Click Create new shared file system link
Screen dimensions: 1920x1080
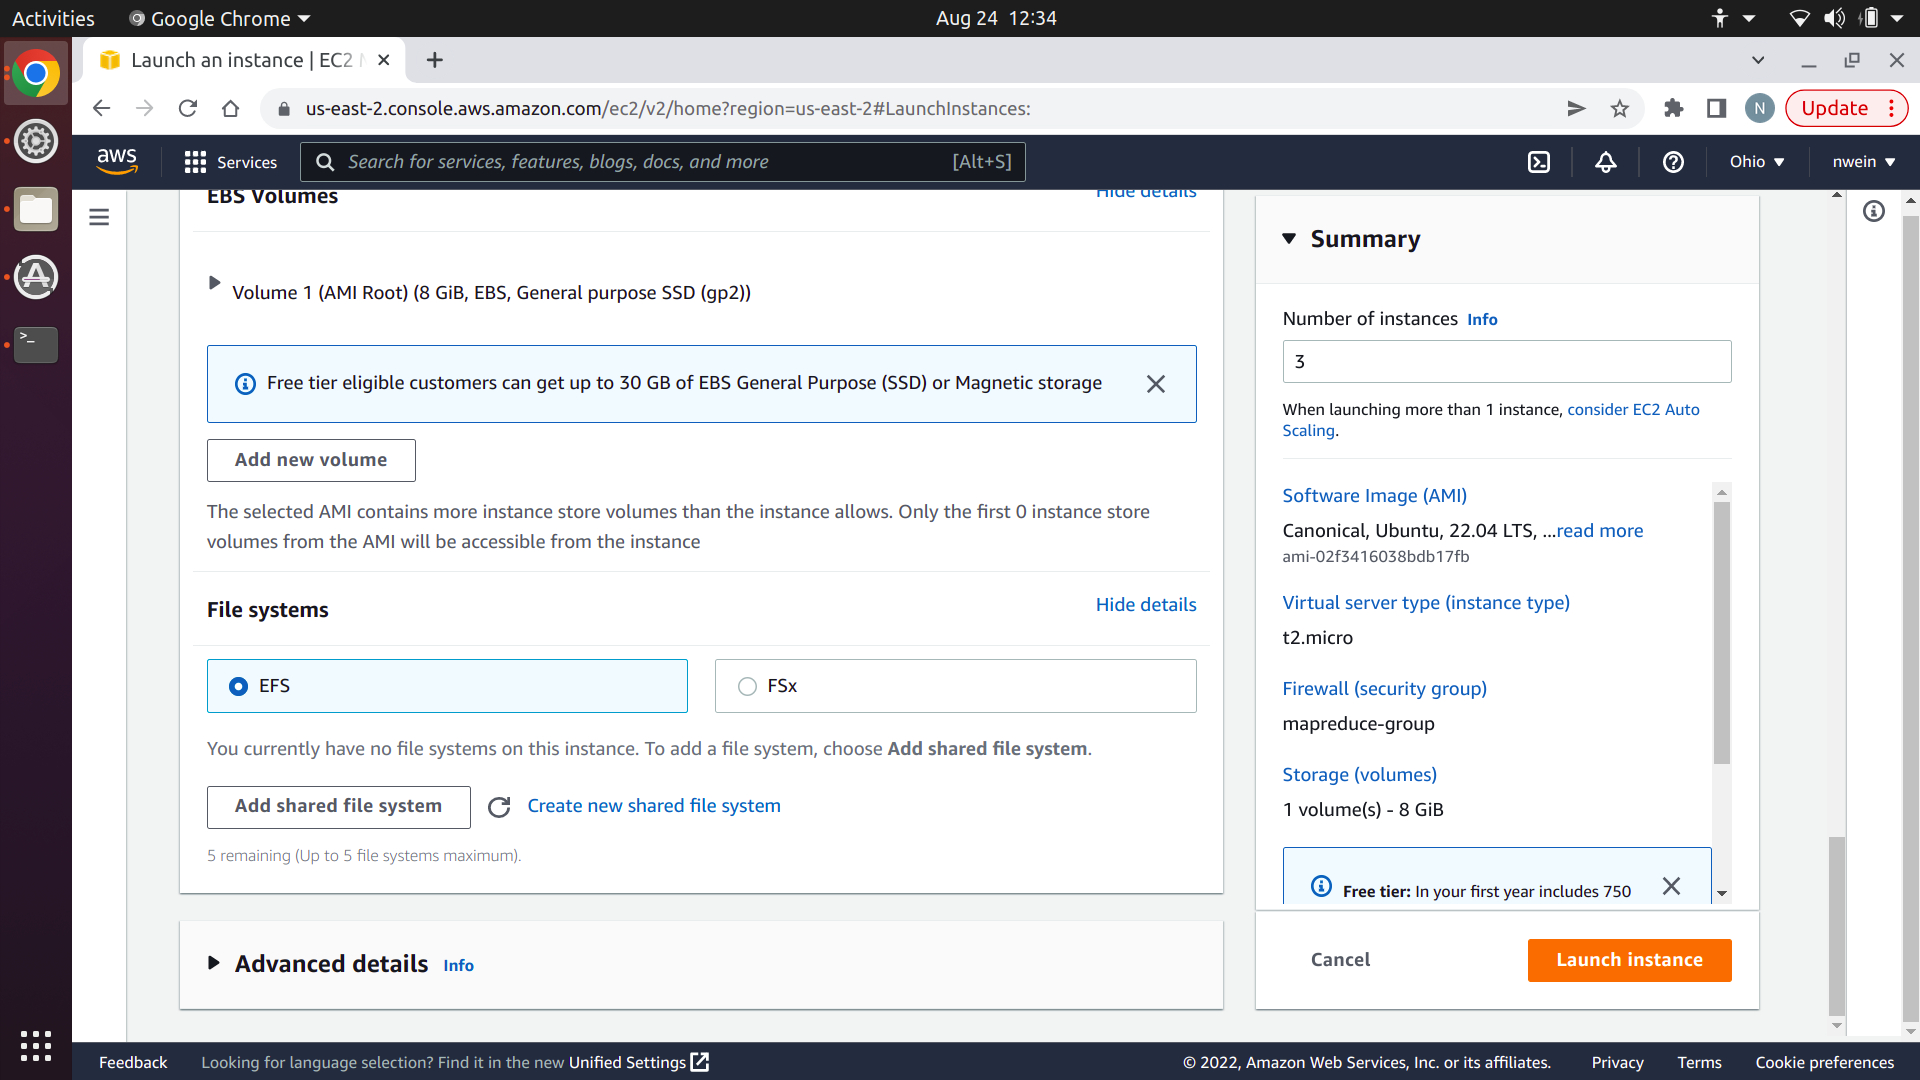(654, 806)
